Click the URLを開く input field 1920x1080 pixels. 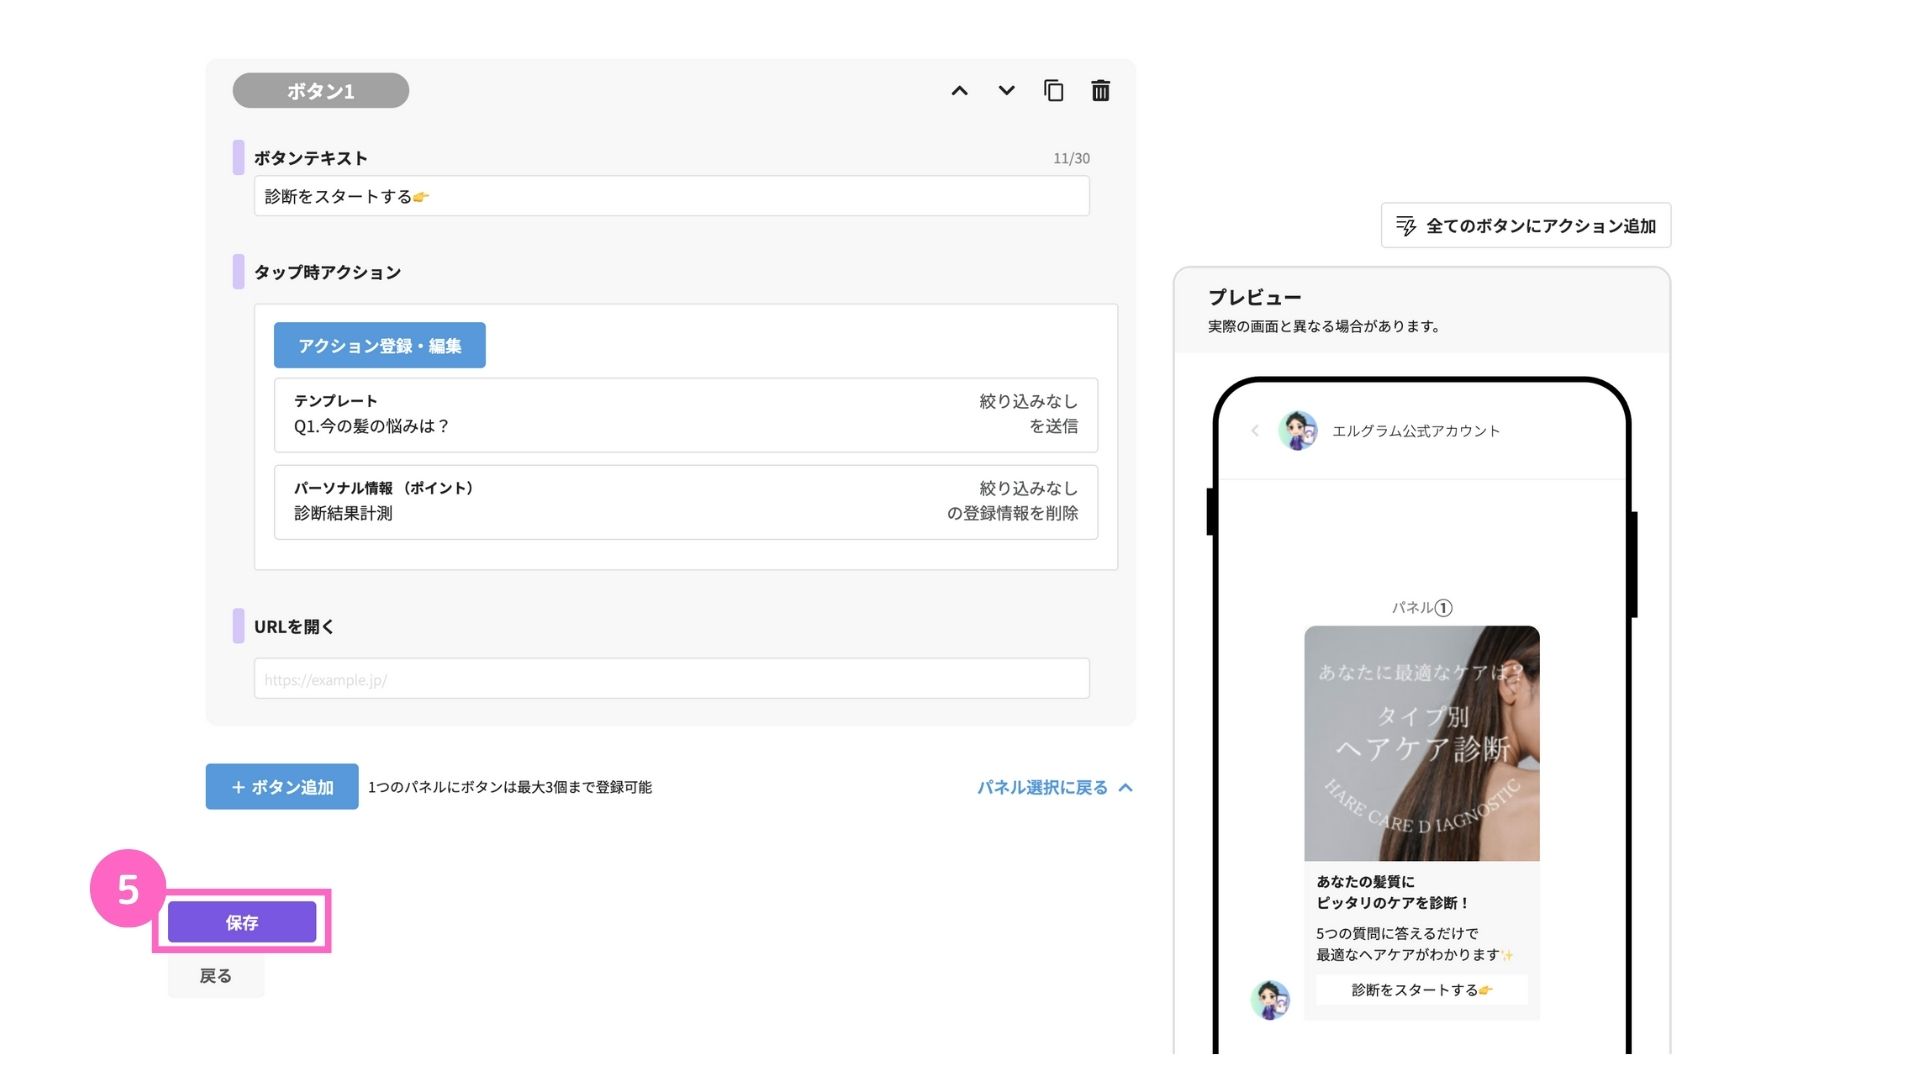(x=671, y=679)
